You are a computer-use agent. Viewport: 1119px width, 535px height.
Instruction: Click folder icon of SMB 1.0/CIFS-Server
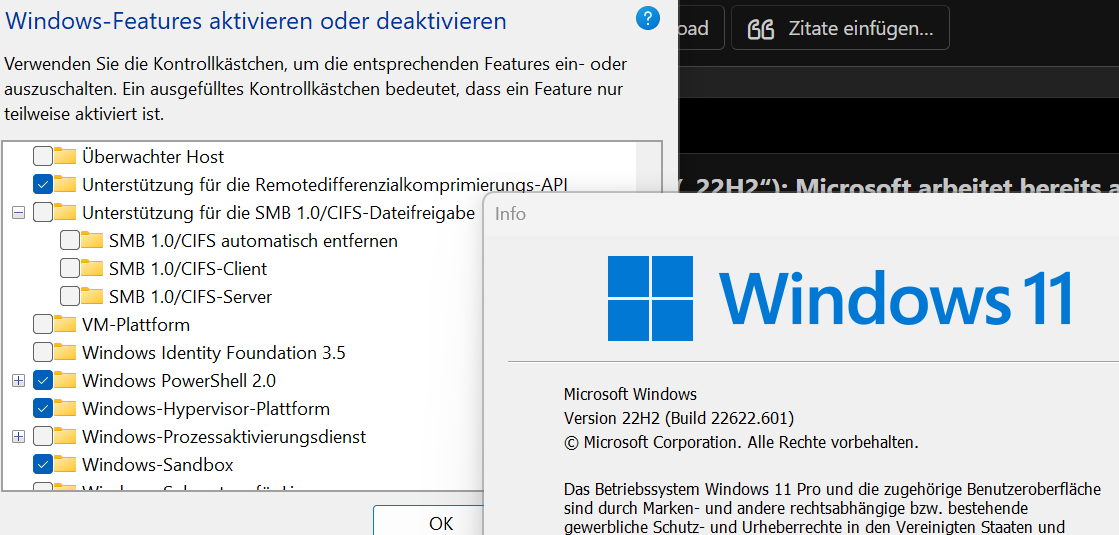[92, 296]
